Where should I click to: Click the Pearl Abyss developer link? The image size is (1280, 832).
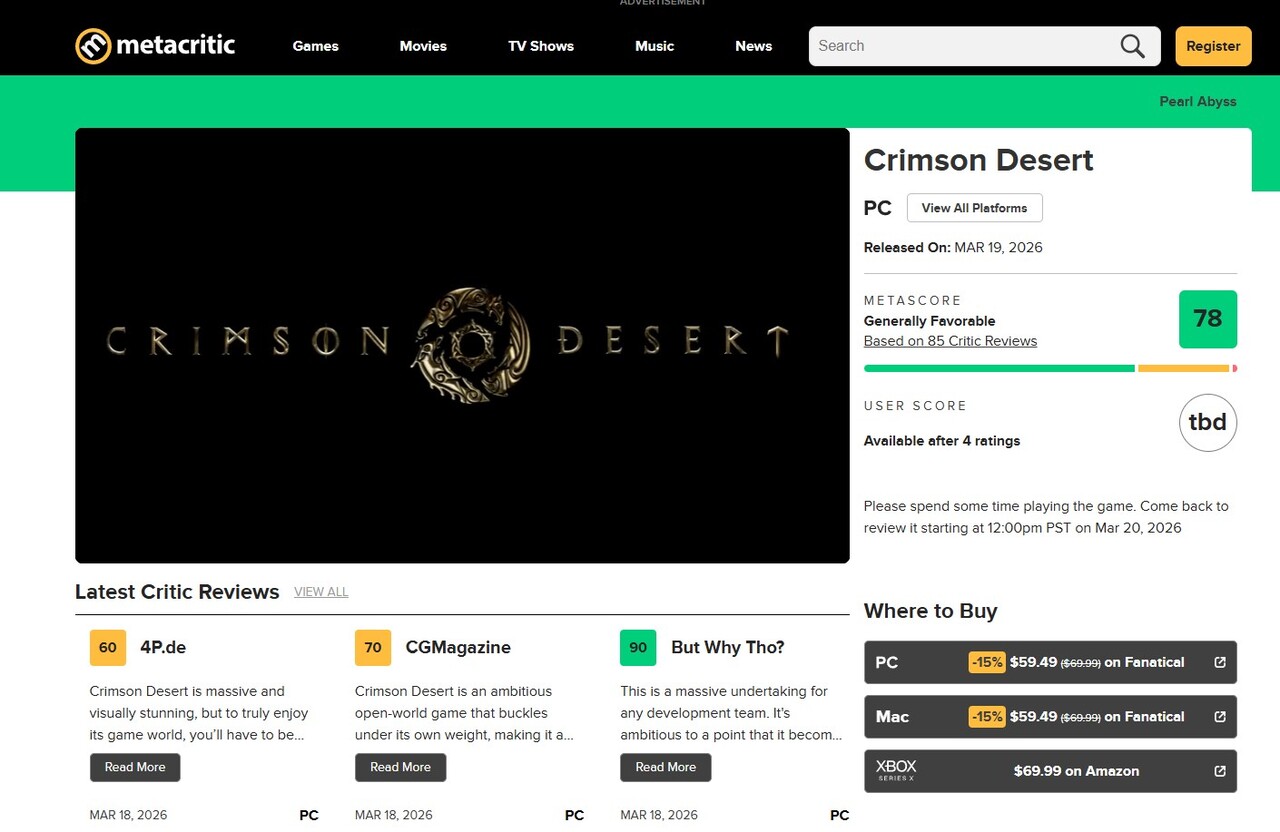1198,101
